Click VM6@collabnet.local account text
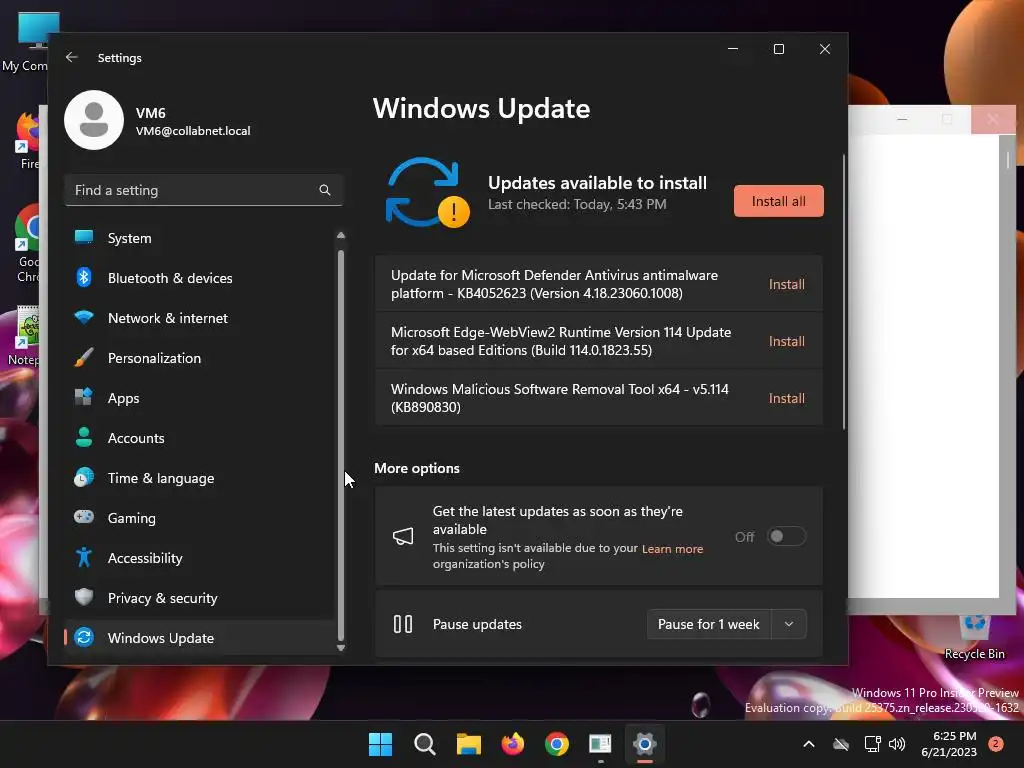The width and height of the screenshot is (1024, 768). click(x=193, y=131)
